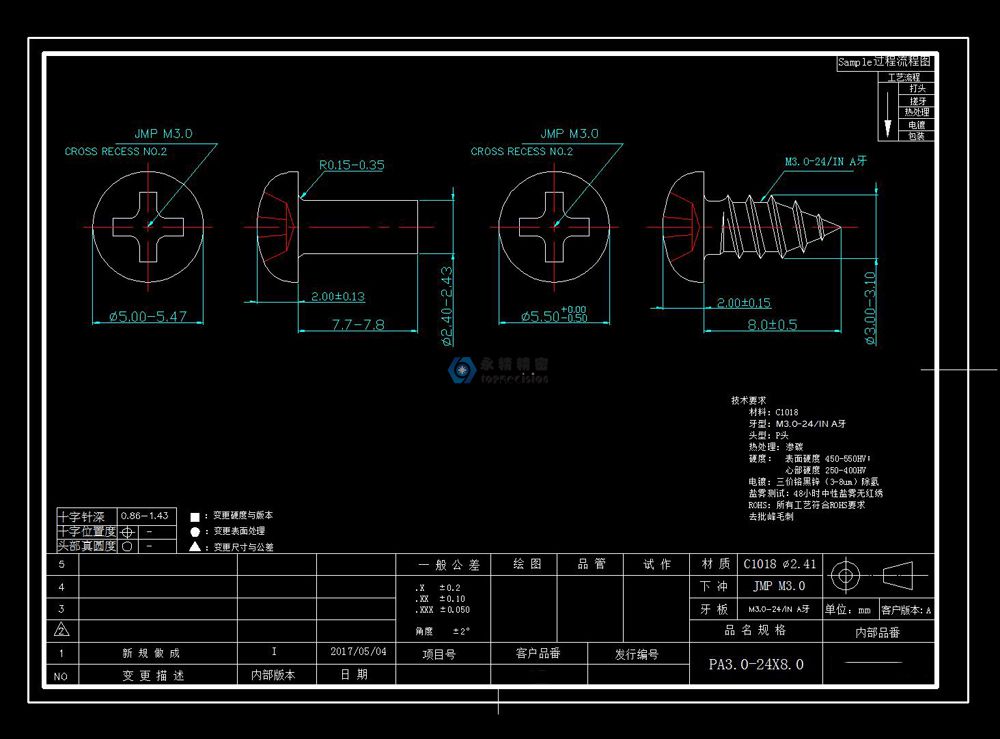This screenshot has height=739, width=1000.
Task: Click the white pentagon surface treatment symbol
Action: coord(195,532)
